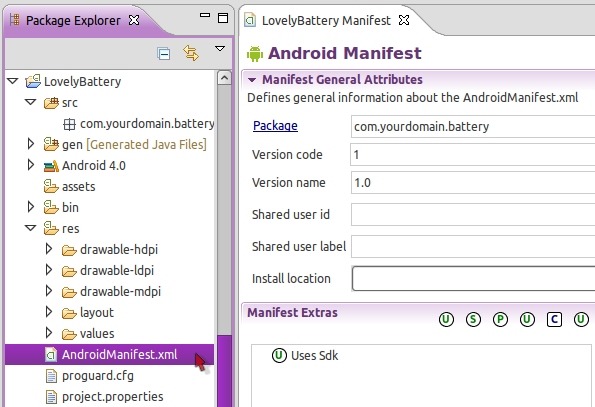Collapse the Manifest General Attributes section
Image resolution: width=595 pixels, height=407 pixels.
pos(252,80)
